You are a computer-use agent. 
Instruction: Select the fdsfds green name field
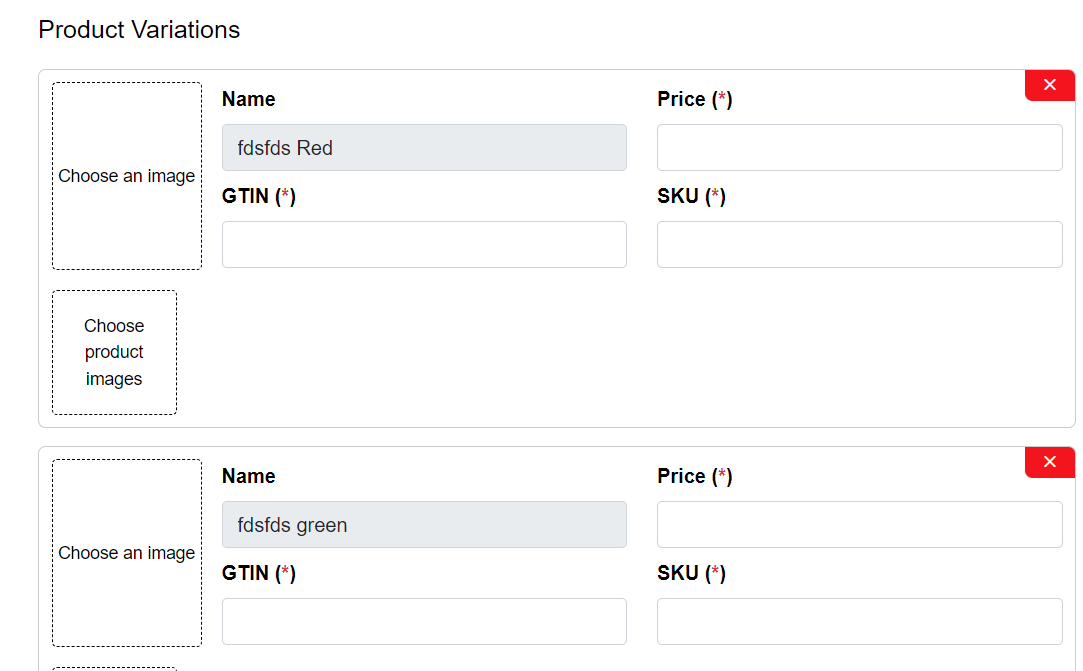[424, 524]
